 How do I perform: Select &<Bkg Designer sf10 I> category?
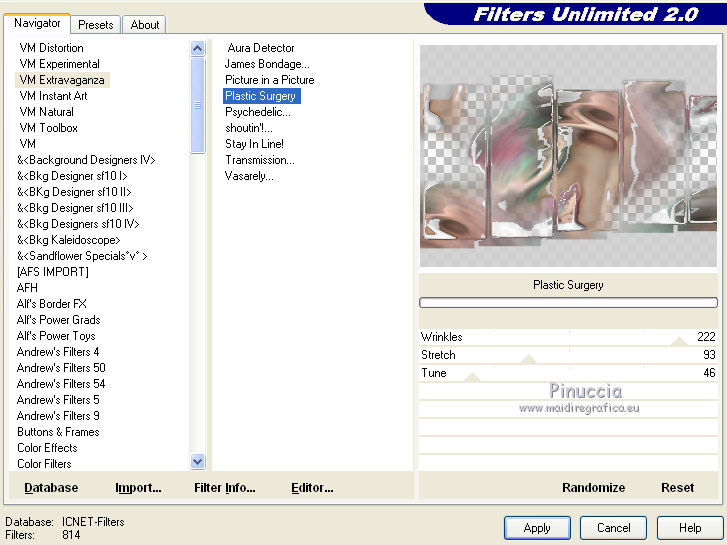pyautogui.click(x=72, y=176)
